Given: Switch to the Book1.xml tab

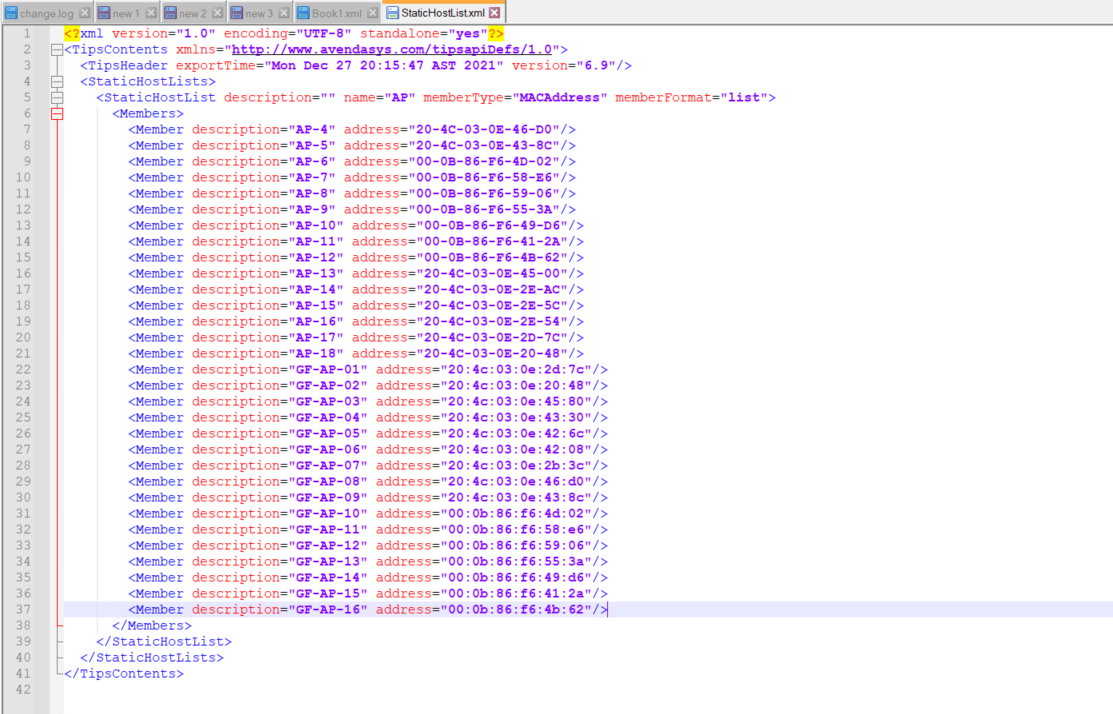Looking at the screenshot, I should coord(336,13).
